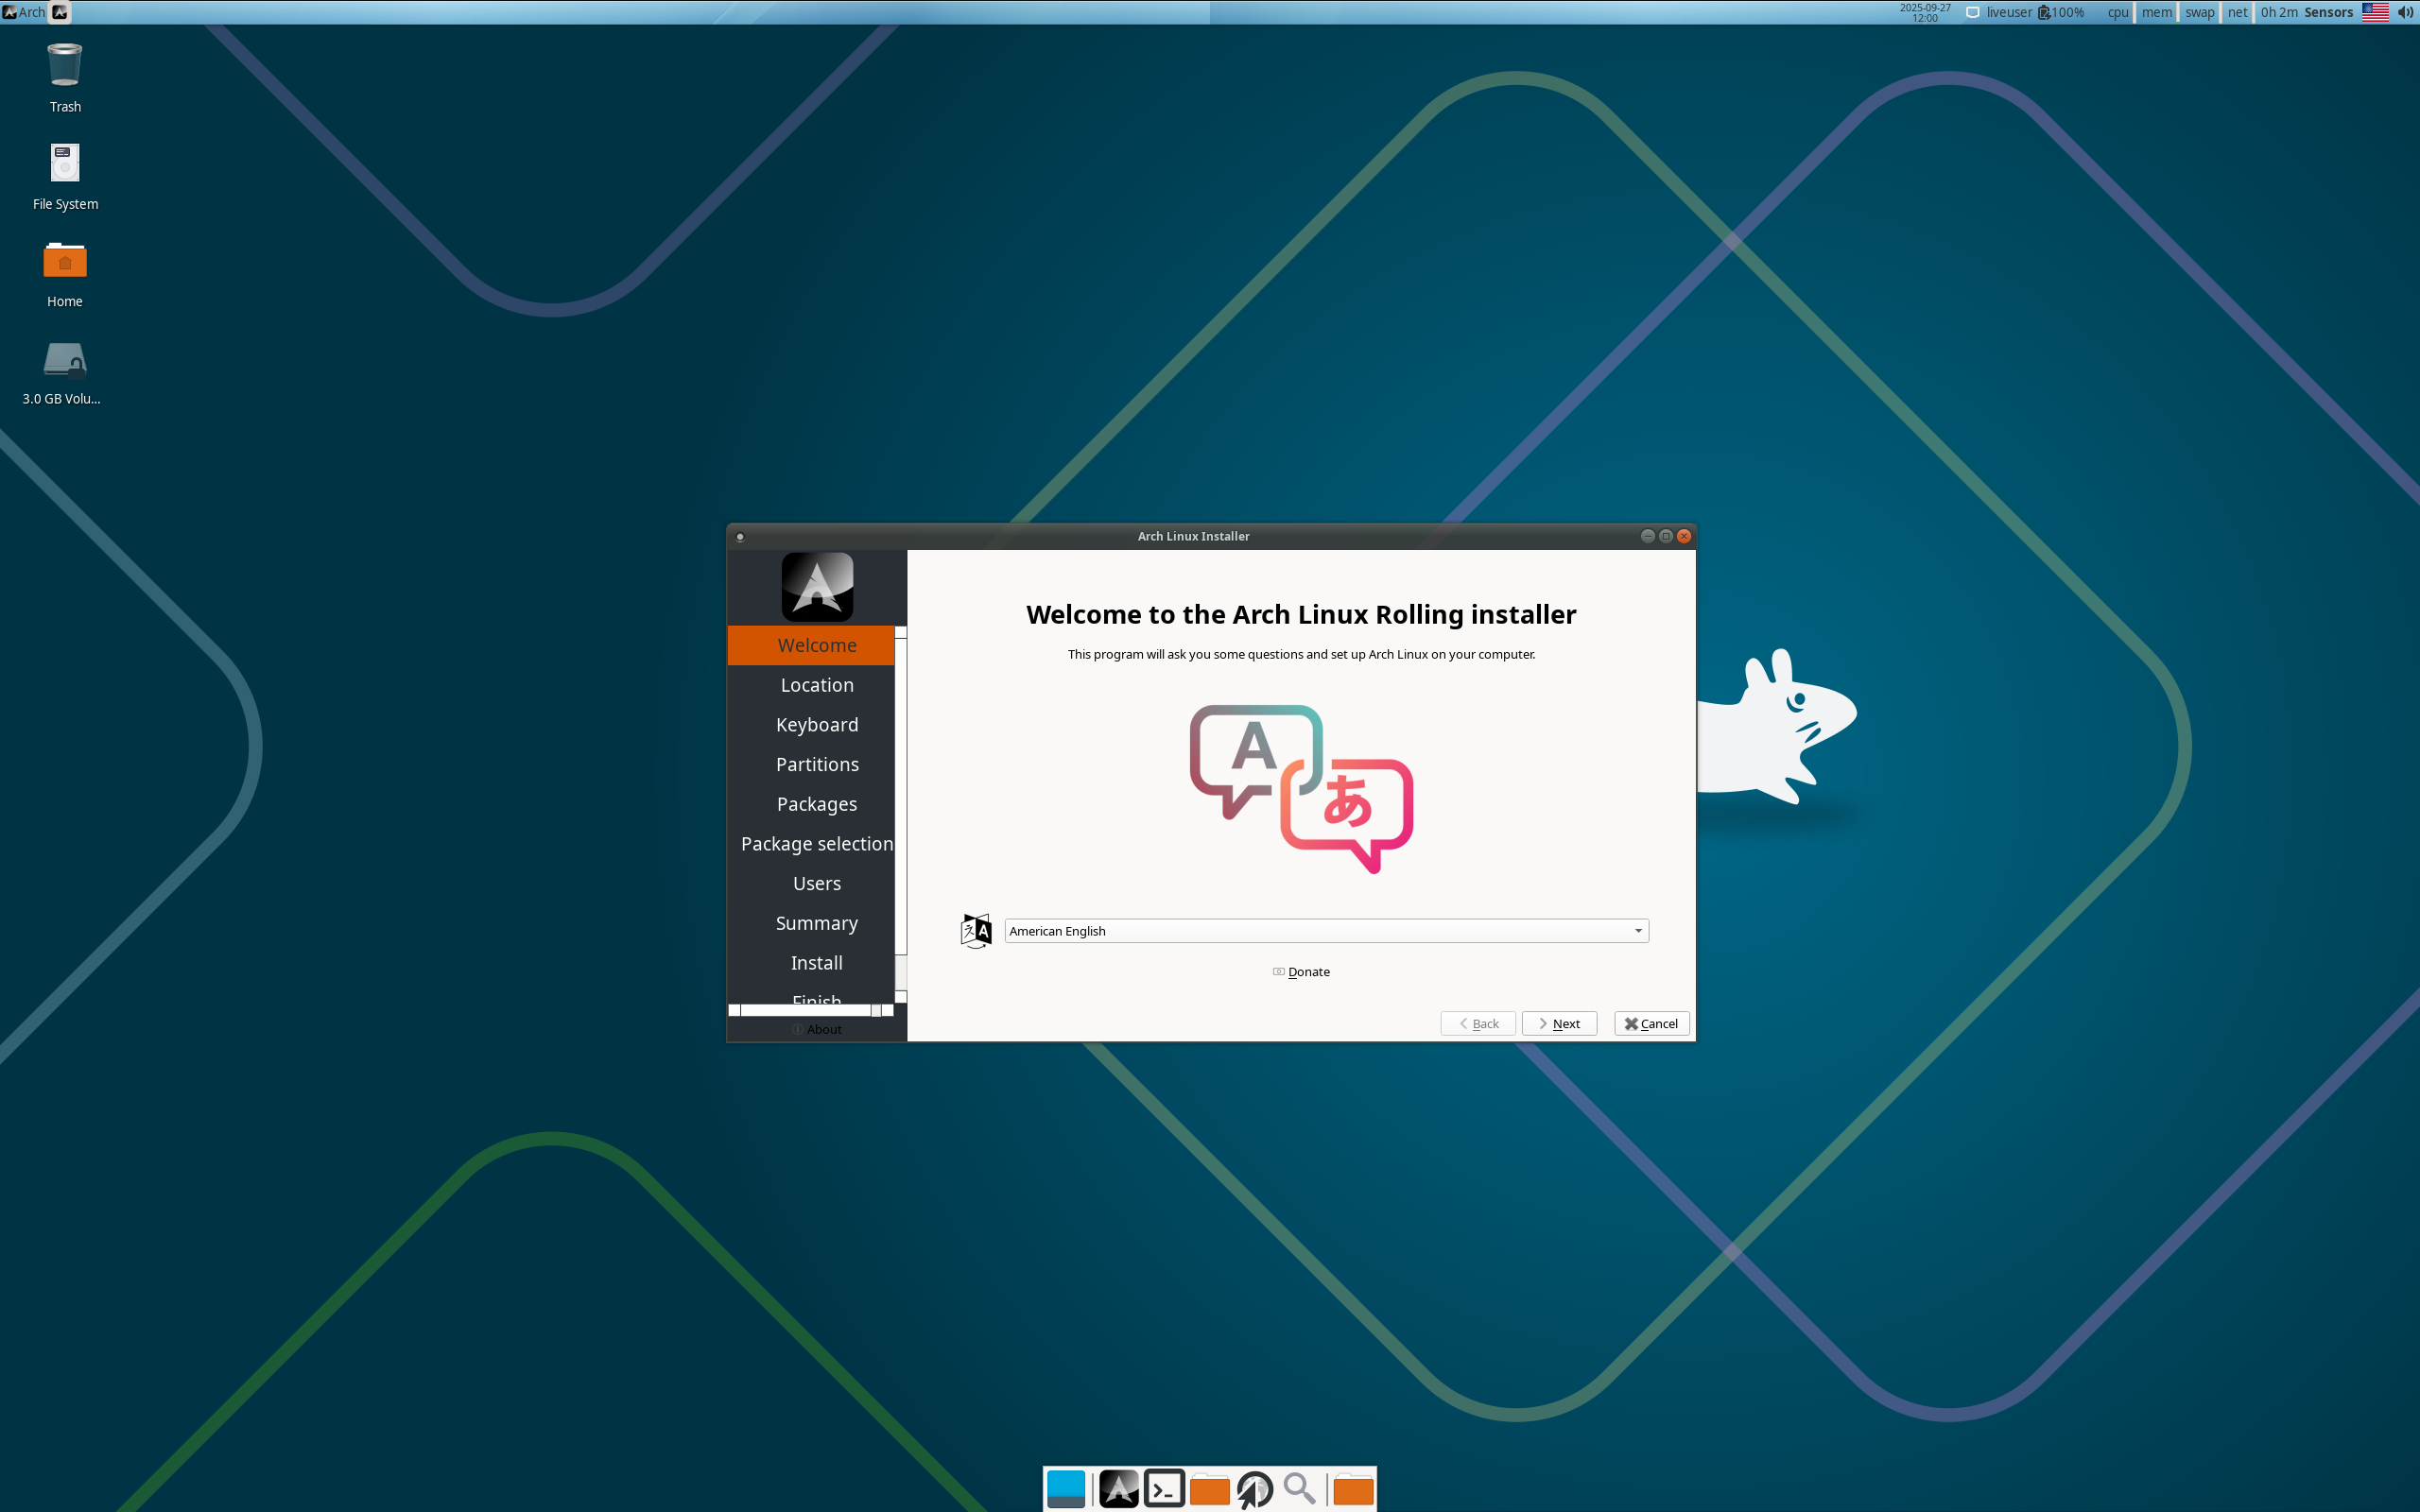The image size is (2420, 1512).
Task: Select the Summary step in the sidebar
Action: pyautogui.click(x=811, y=923)
